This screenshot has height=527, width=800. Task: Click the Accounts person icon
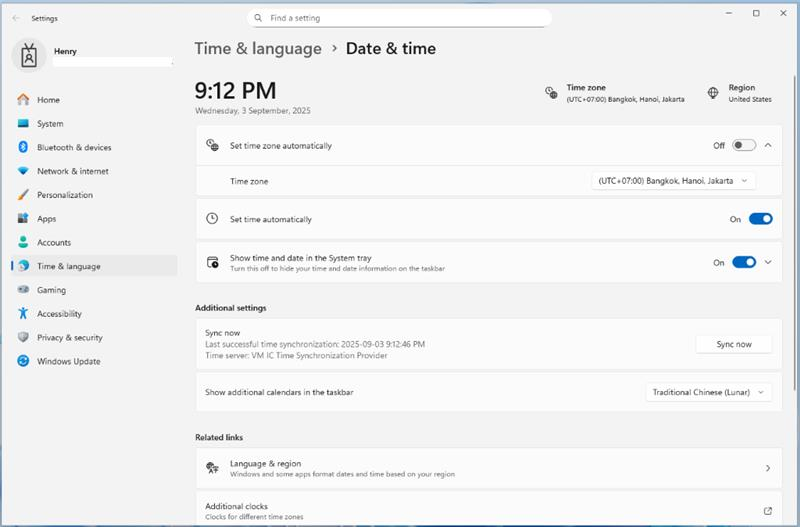pos(23,242)
